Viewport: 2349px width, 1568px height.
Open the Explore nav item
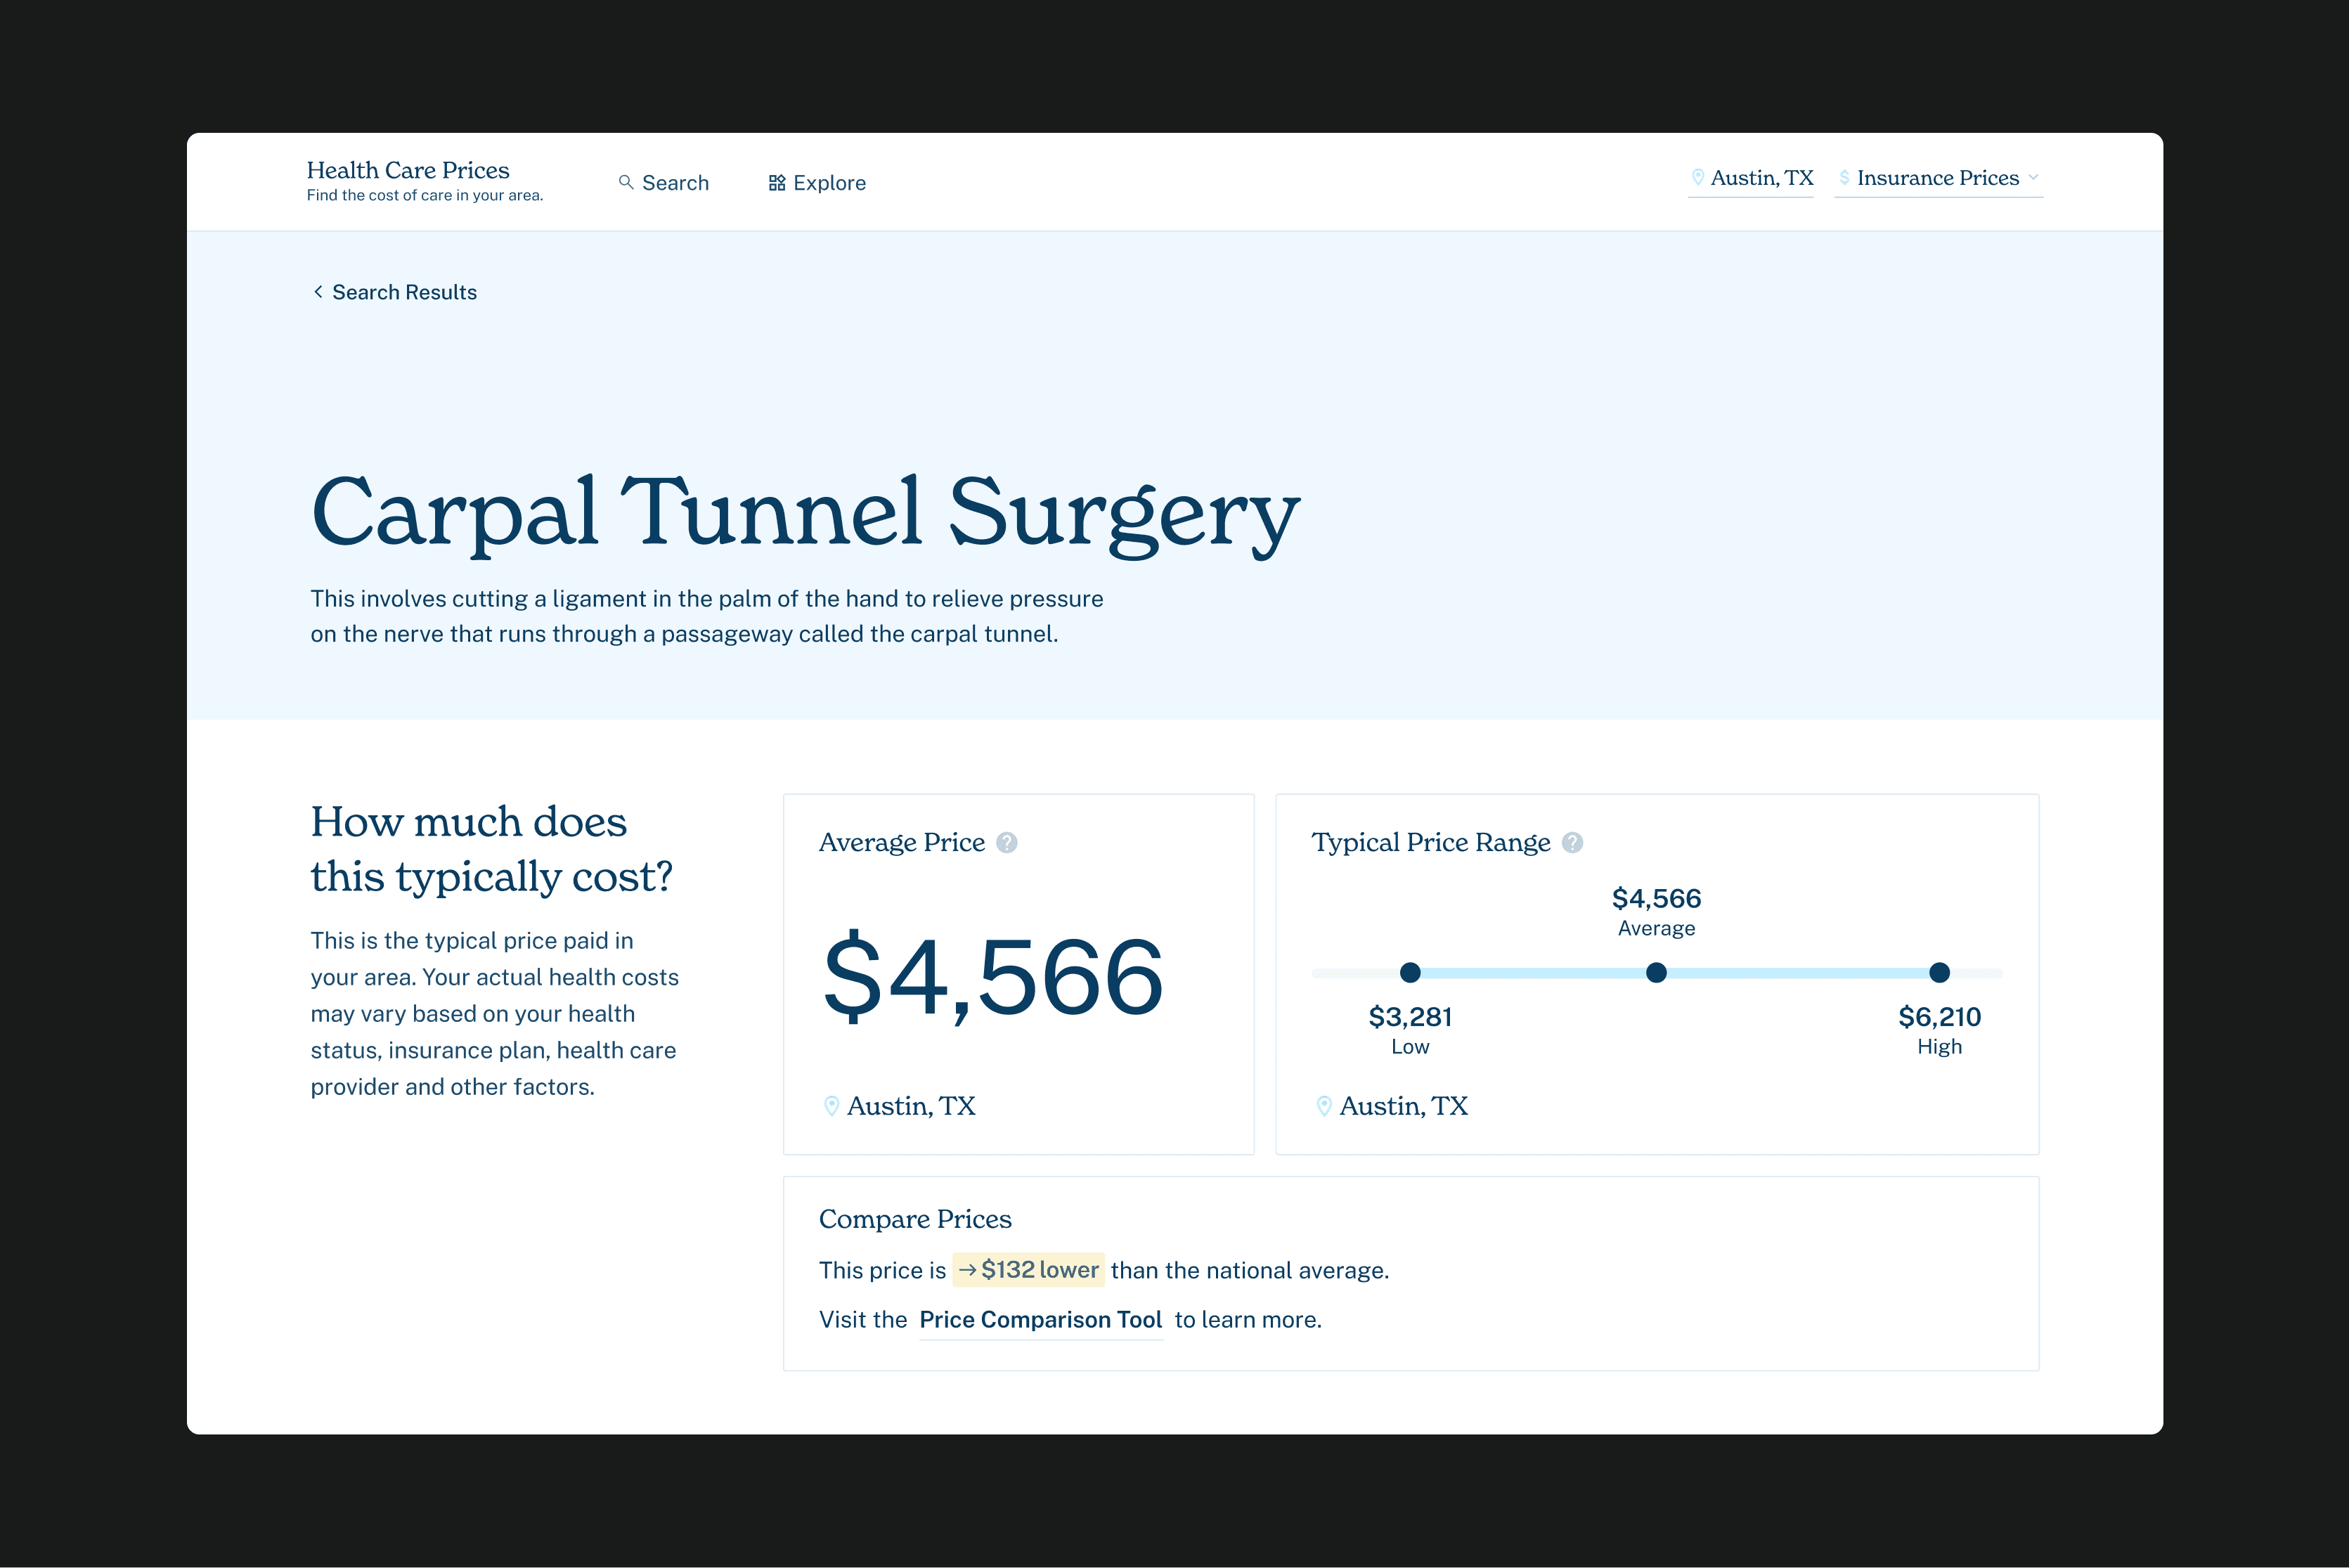coord(829,183)
